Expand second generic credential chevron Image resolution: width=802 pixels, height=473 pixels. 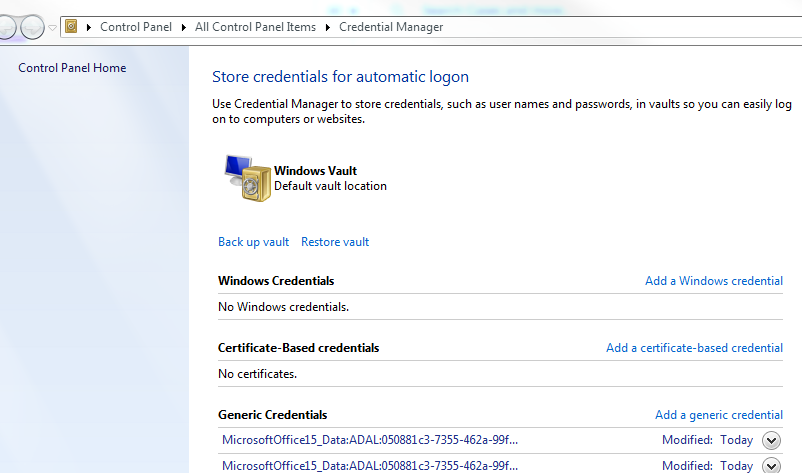[x=771, y=465]
